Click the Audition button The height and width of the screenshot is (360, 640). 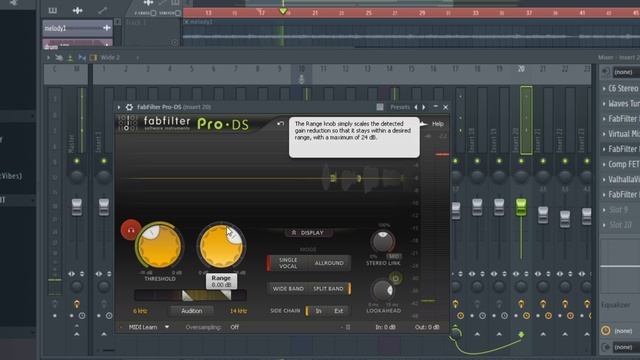pos(191,311)
